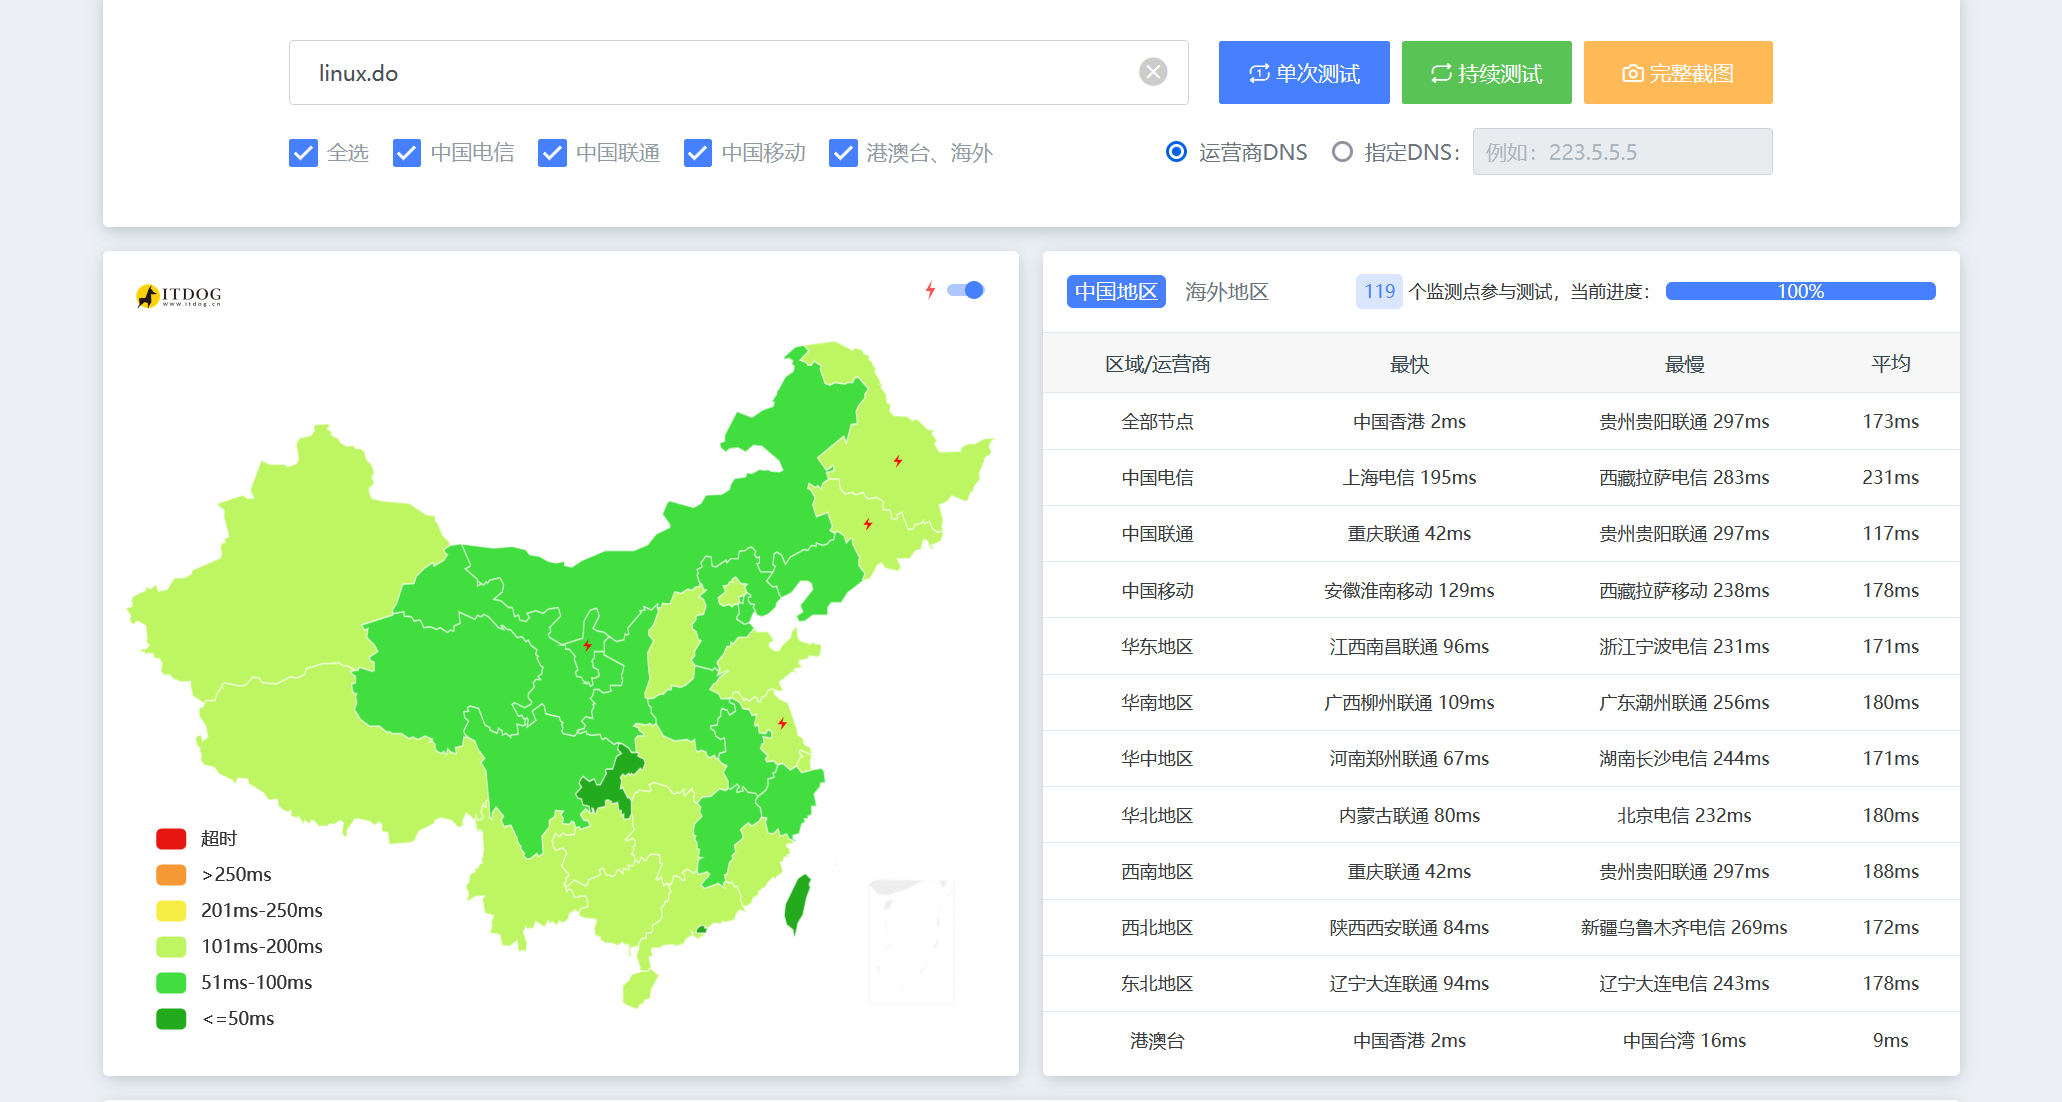Select Taiwan island on the map
Screen dimensions: 2062x1102
(797, 903)
